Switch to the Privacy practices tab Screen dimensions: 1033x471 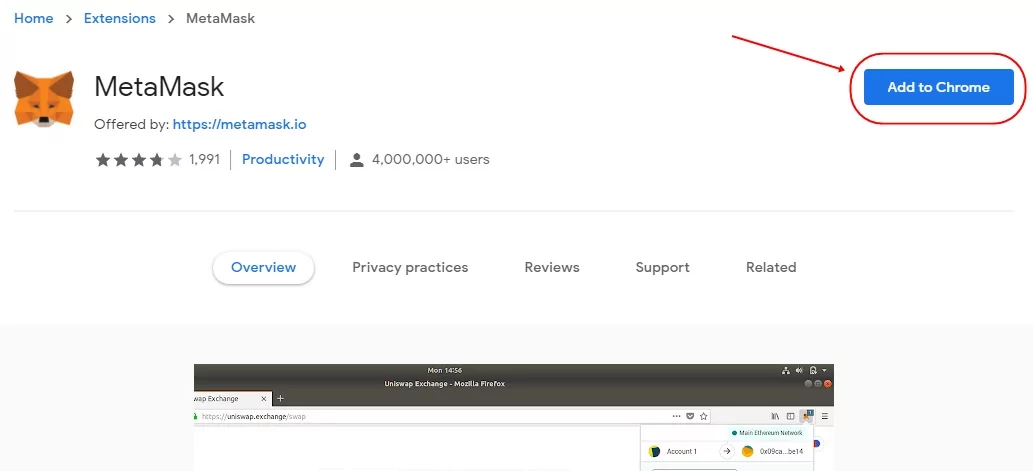[x=410, y=267]
